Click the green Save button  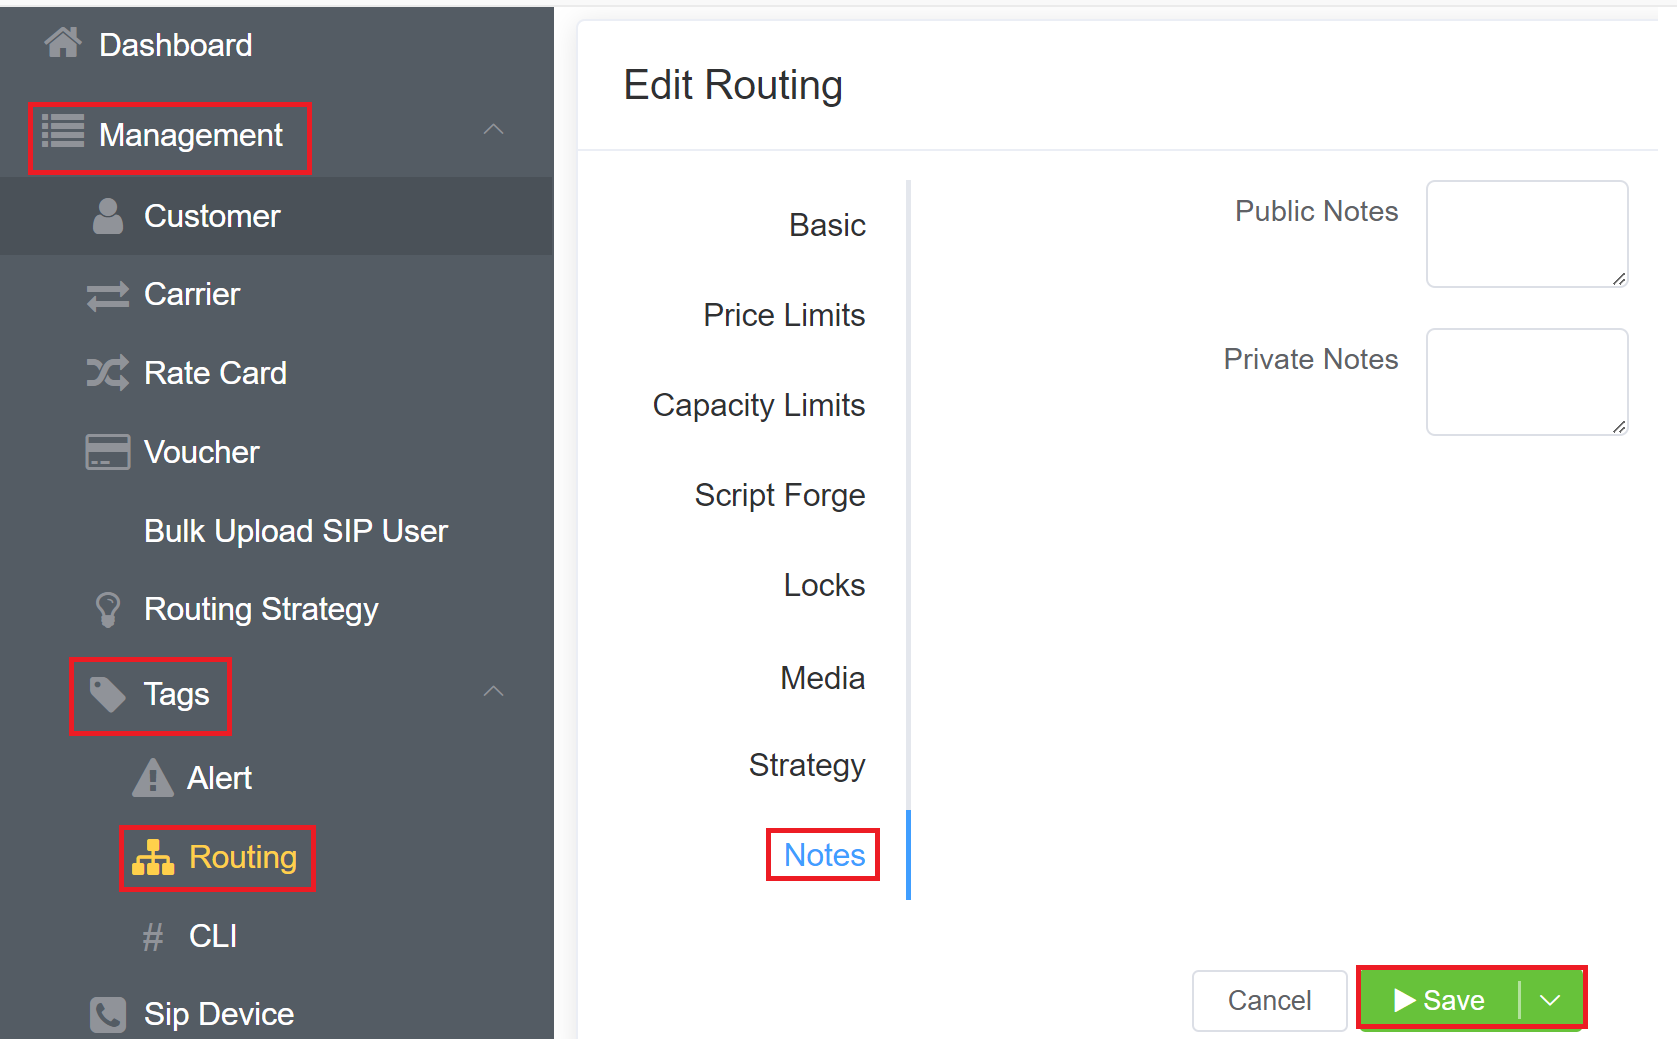[1440, 1000]
